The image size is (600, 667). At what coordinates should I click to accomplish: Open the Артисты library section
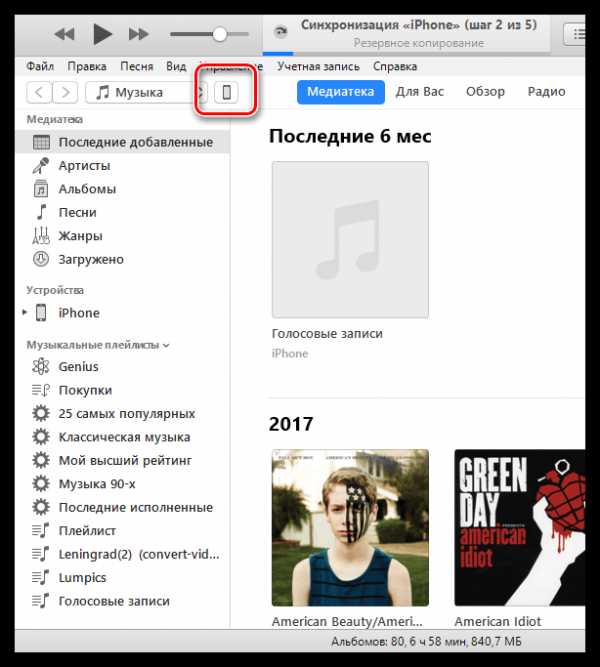84,165
